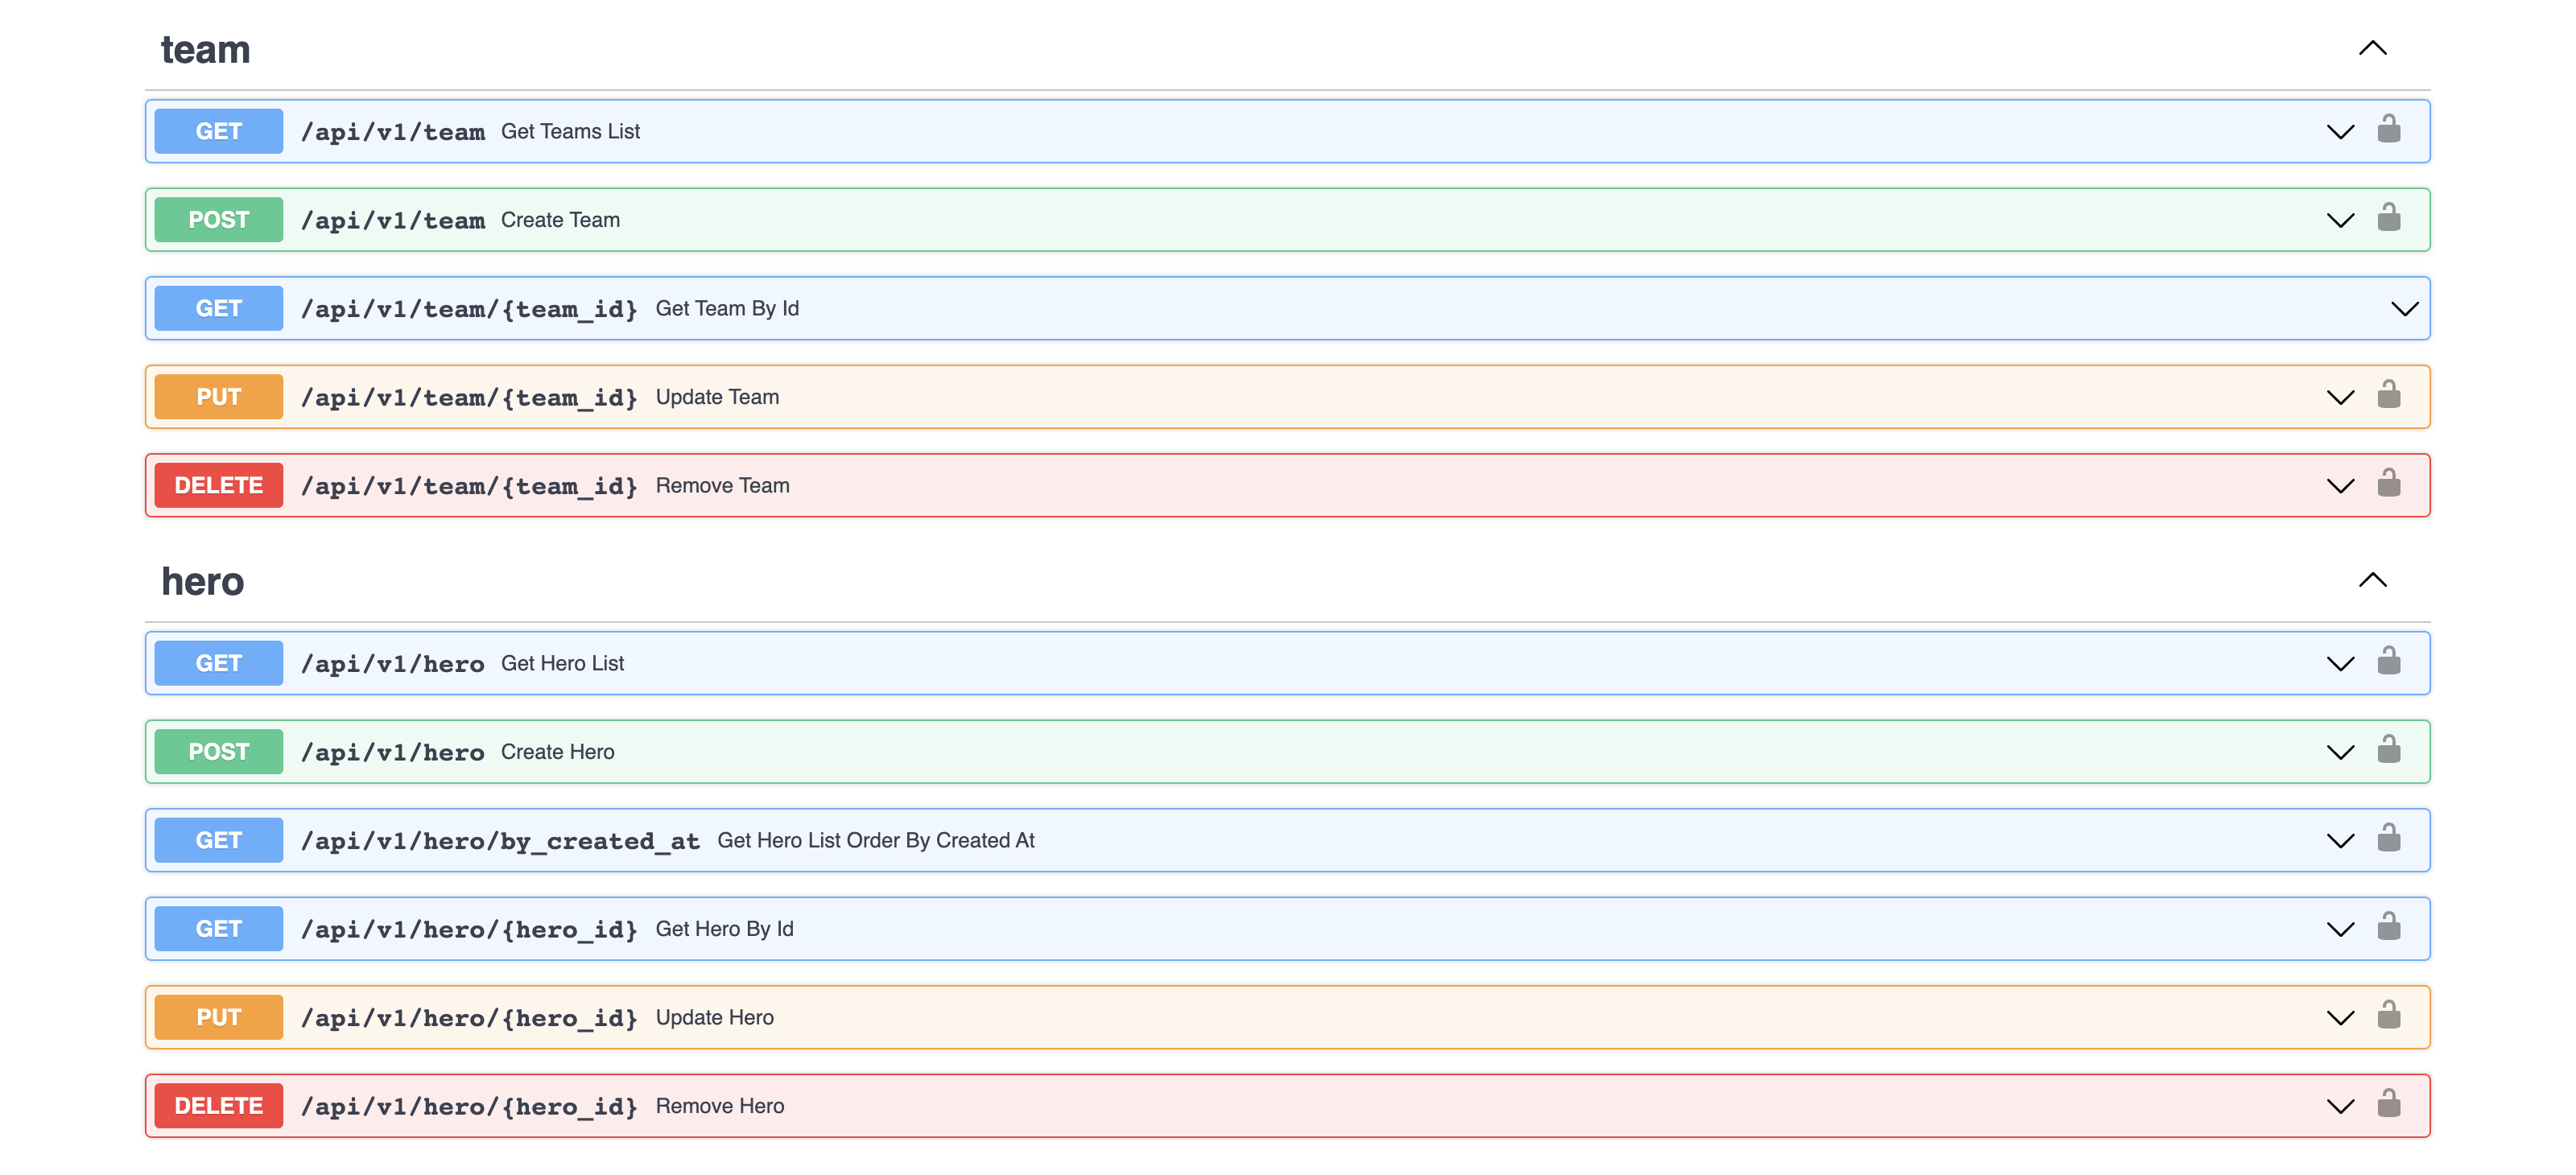Open /api/v1/hero/by_created_at endpoint path

[x=500, y=841]
